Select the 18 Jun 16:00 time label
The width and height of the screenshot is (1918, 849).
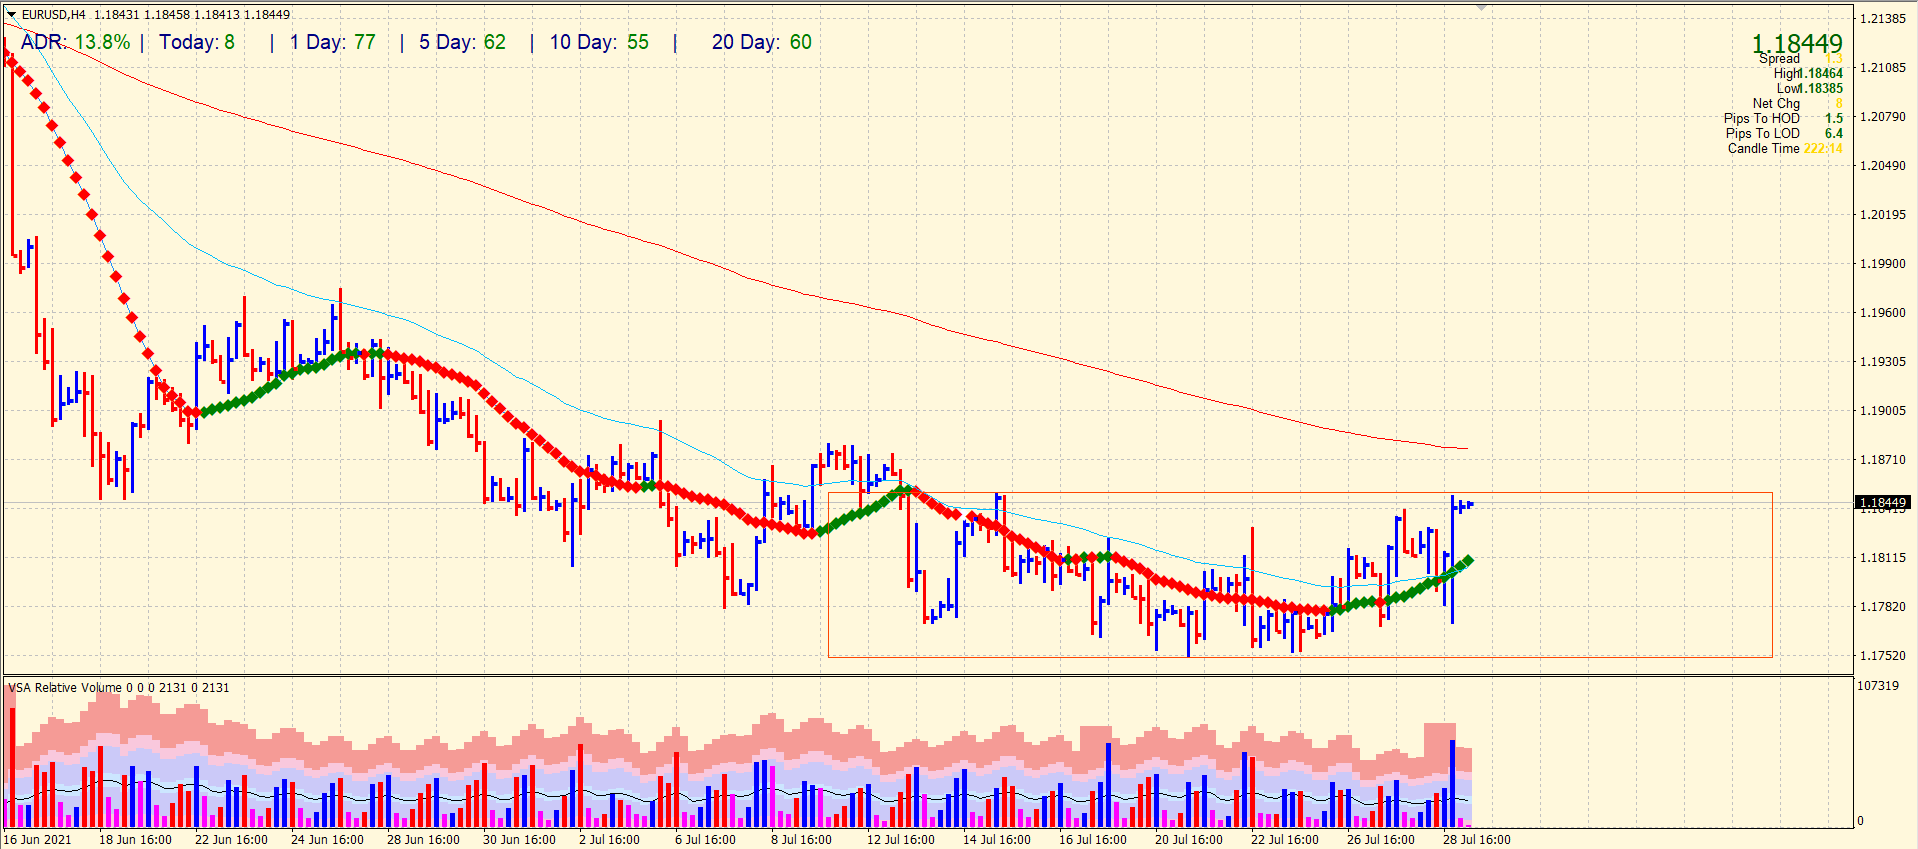tap(135, 840)
